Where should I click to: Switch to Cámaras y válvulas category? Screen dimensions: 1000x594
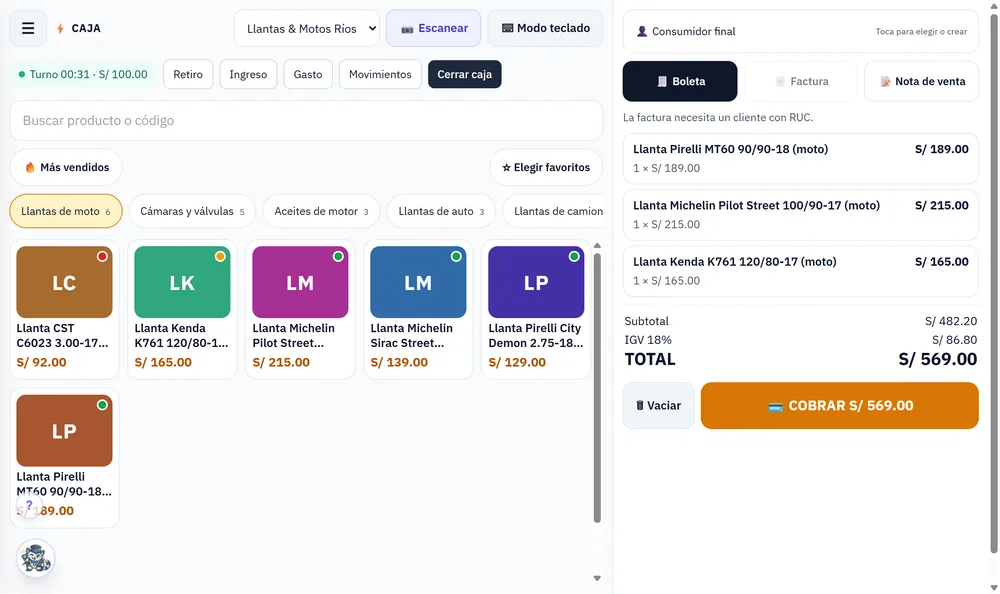coord(192,211)
